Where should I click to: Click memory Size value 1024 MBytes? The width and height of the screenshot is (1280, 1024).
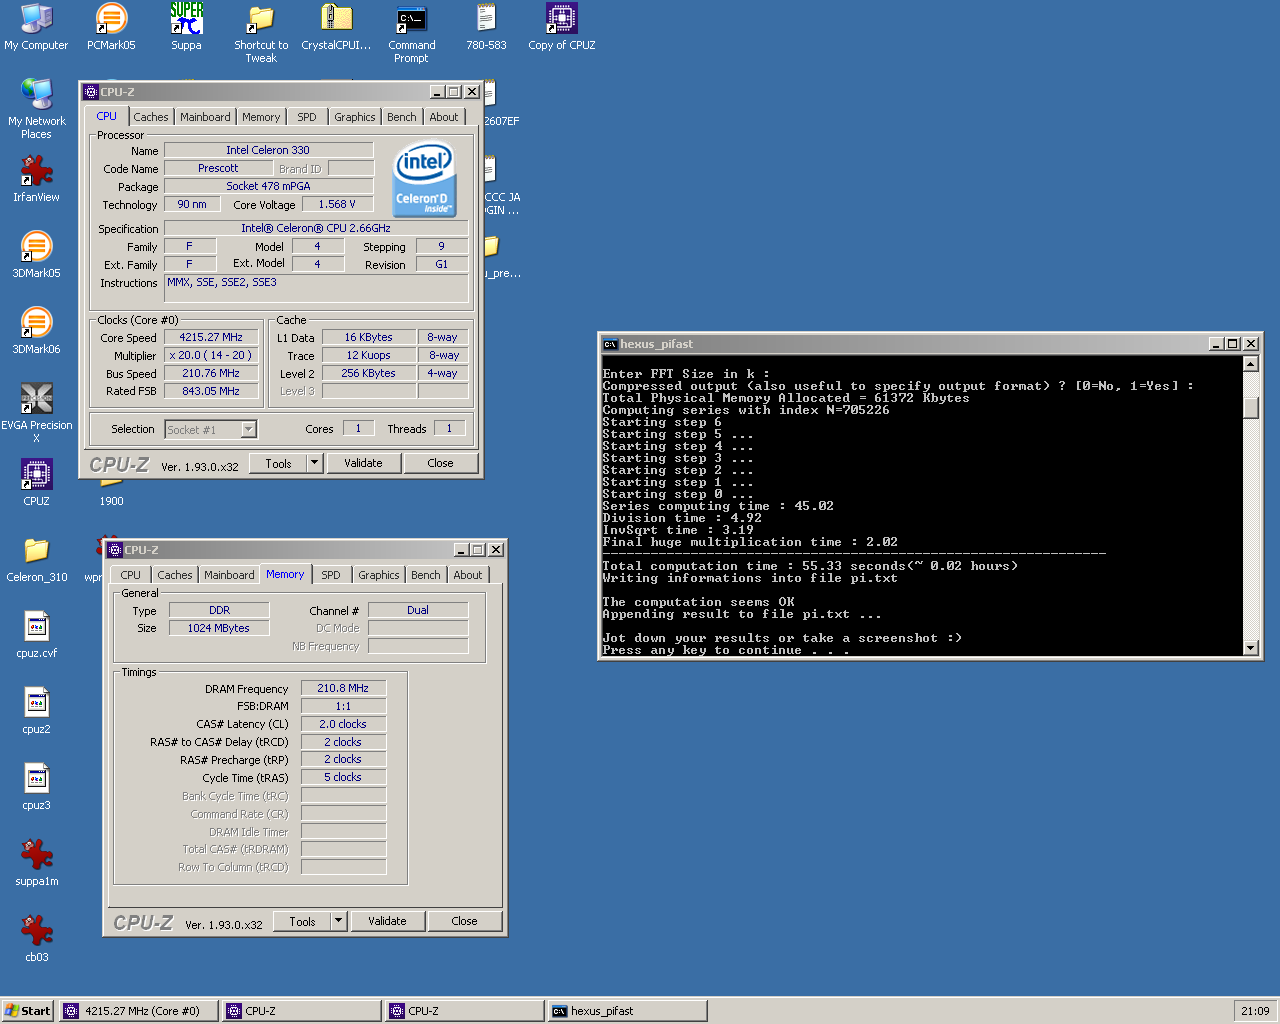[x=219, y=628]
